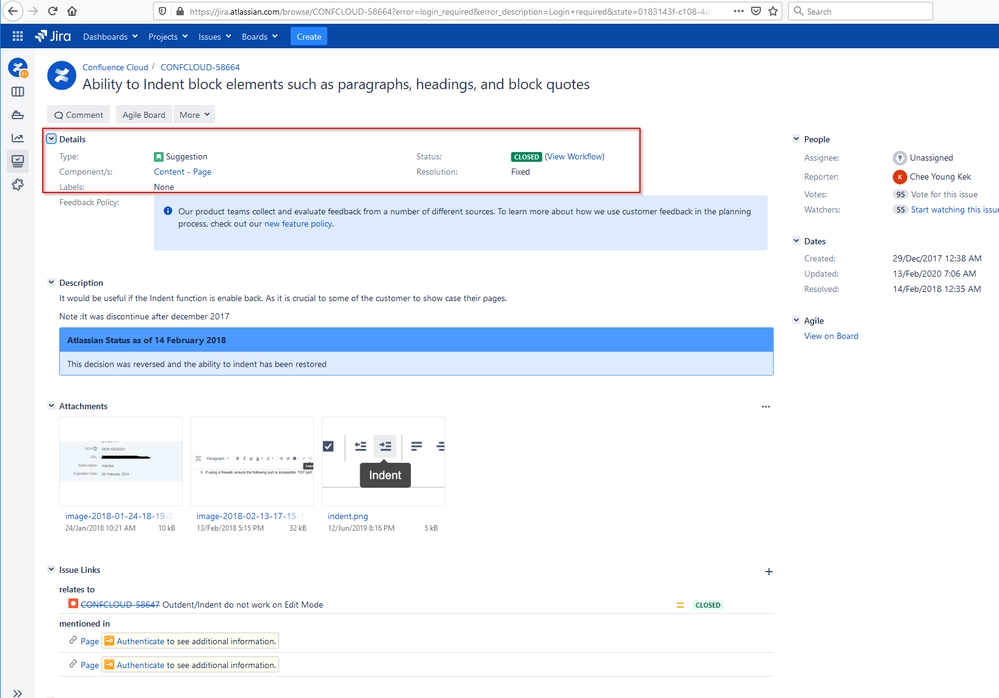Screen dimensions: 999x698
Task: Open indent.png attachment thumbnail
Action: (x=384, y=461)
